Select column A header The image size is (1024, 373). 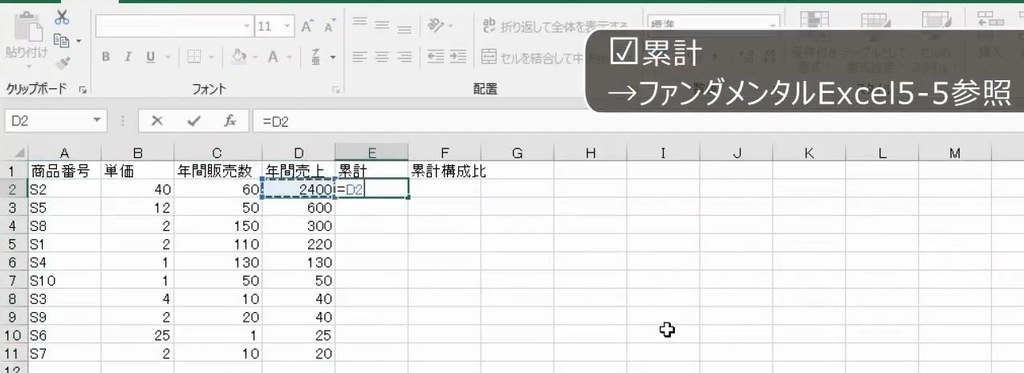[64, 154]
